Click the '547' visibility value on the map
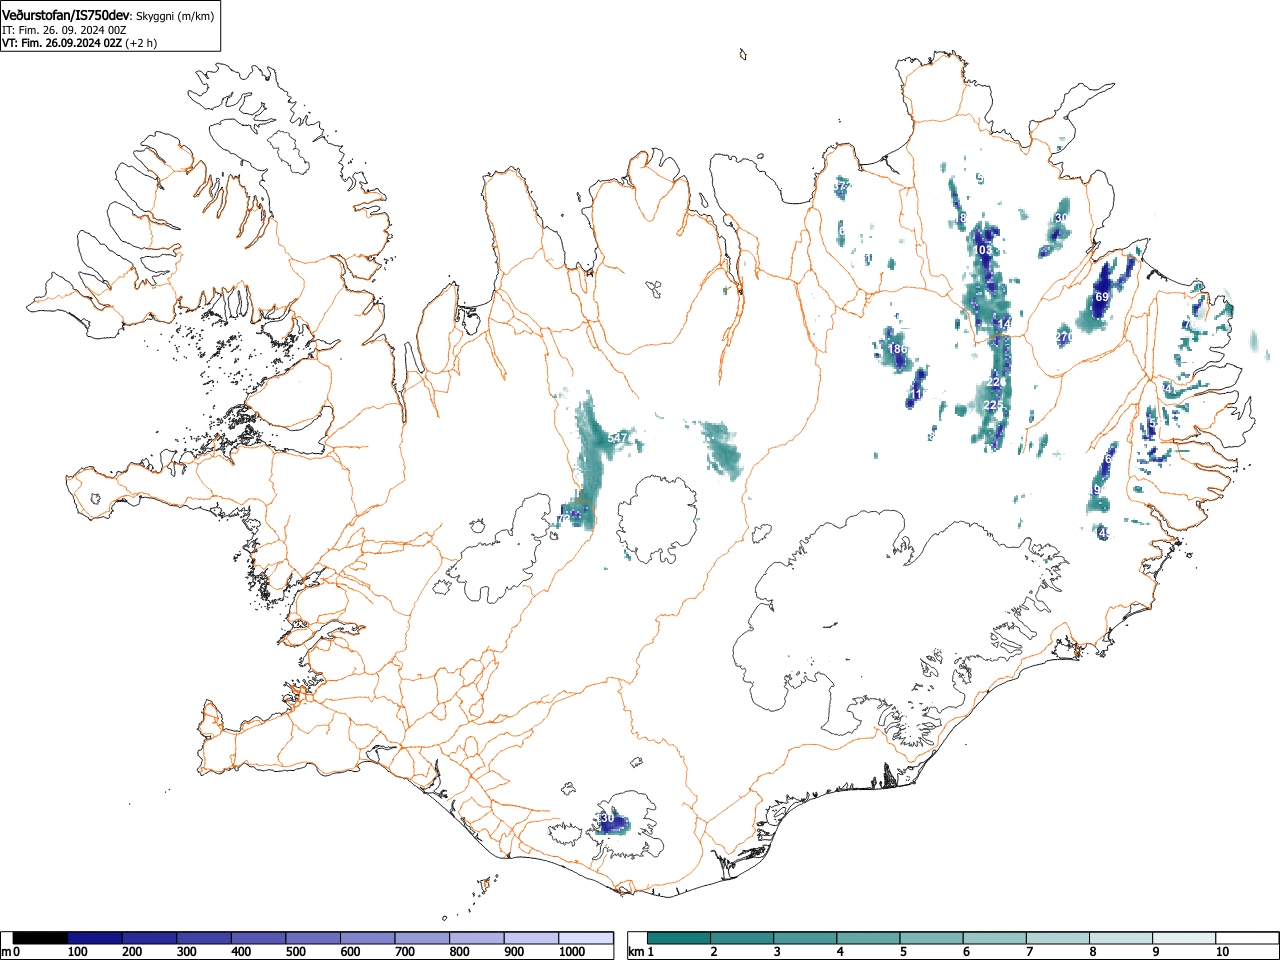 (x=617, y=438)
